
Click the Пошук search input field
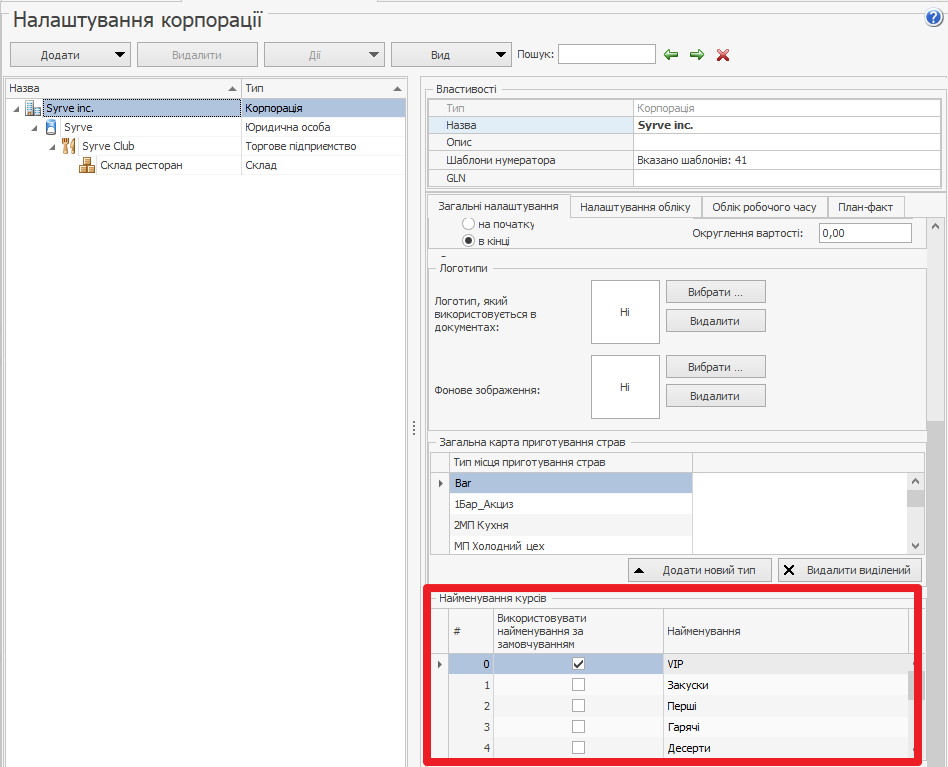(606, 54)
